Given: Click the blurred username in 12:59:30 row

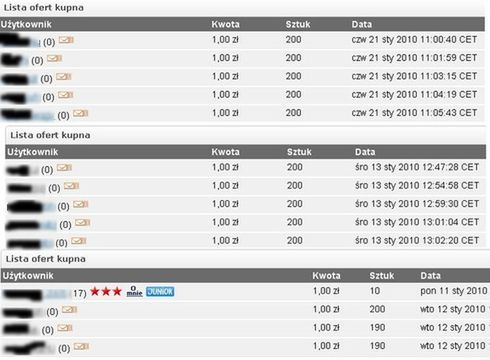Looking at the screenshot, I should point(31,206).
